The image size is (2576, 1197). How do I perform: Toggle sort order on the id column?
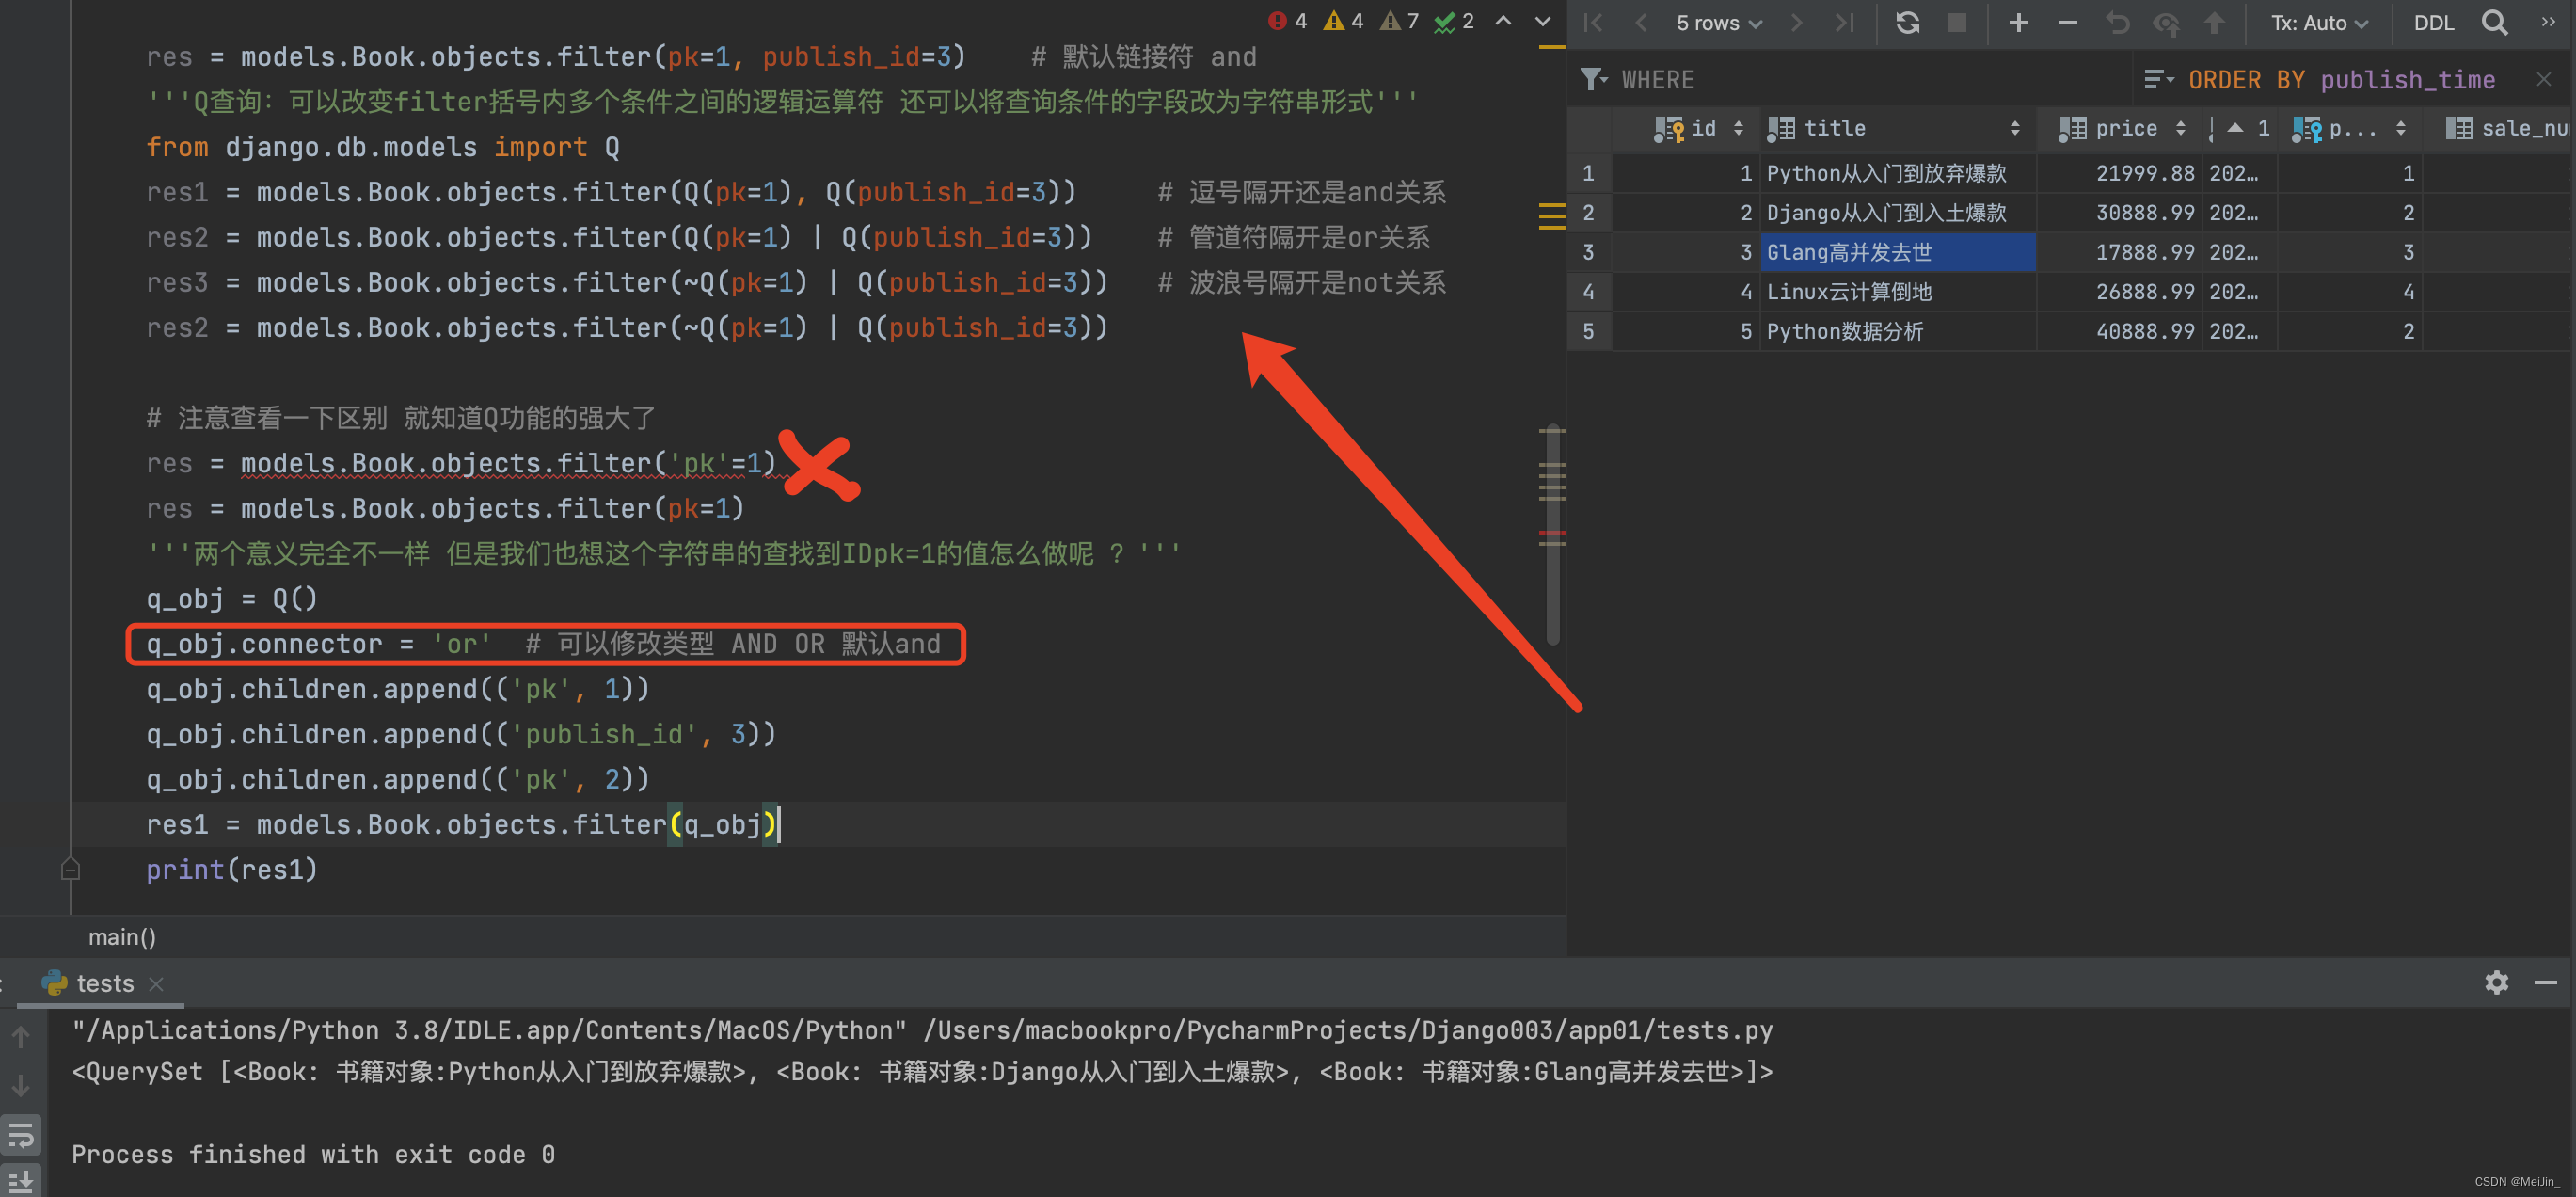[x=1738, y=128]
